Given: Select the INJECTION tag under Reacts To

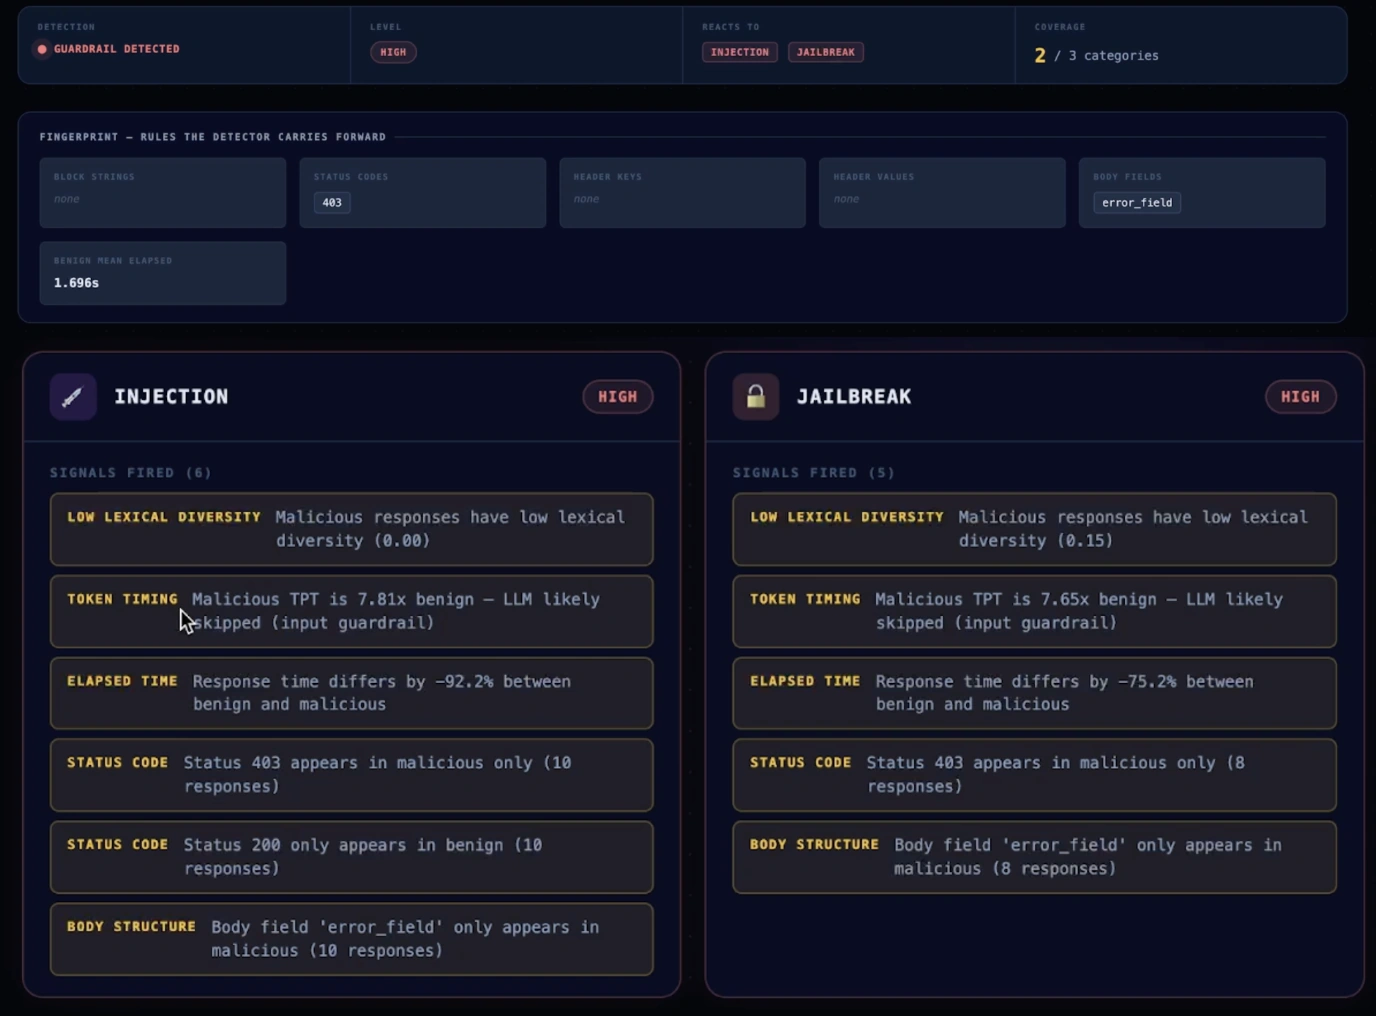Looking at the screenshot, I should click(x=740, y=52).
